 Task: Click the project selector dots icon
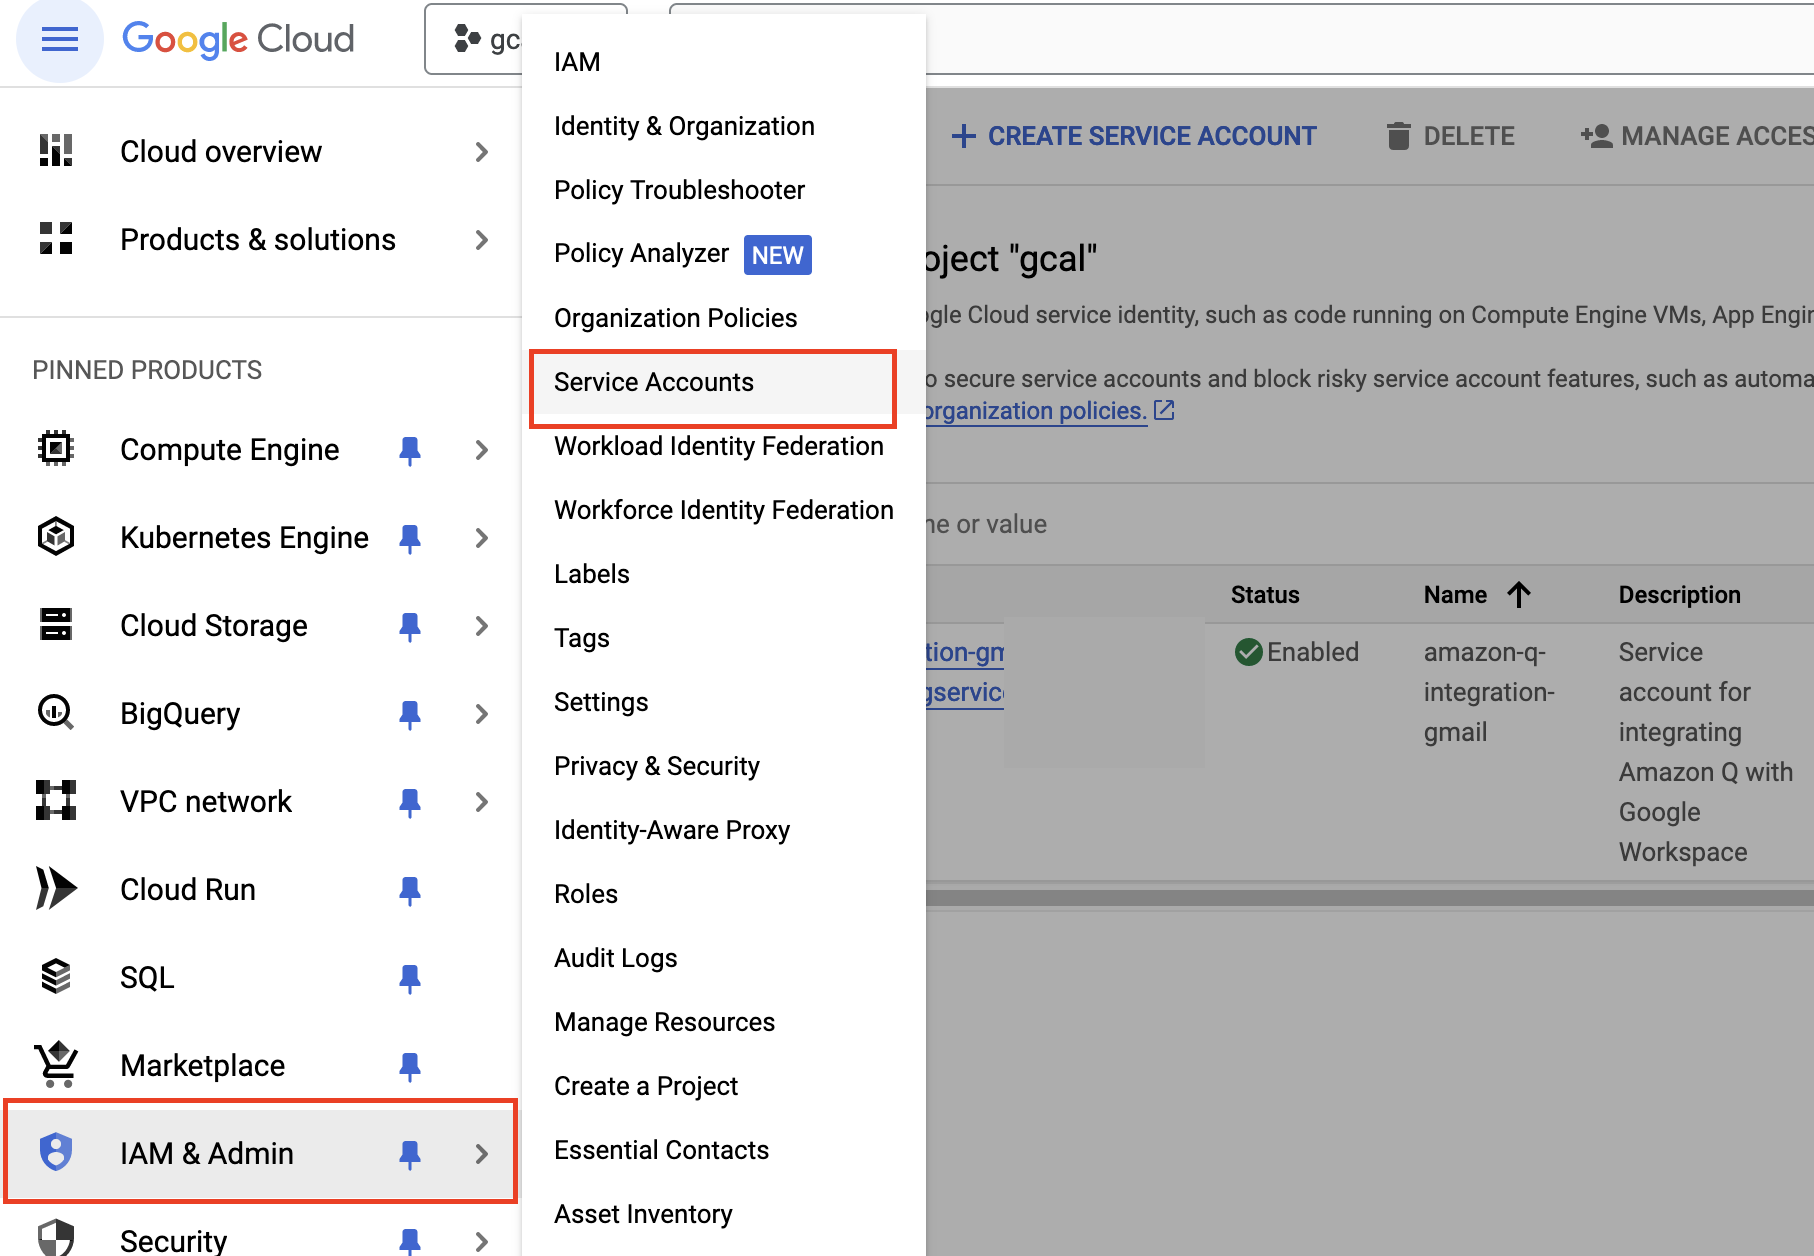pyautogui.click(x=466, y=39)
